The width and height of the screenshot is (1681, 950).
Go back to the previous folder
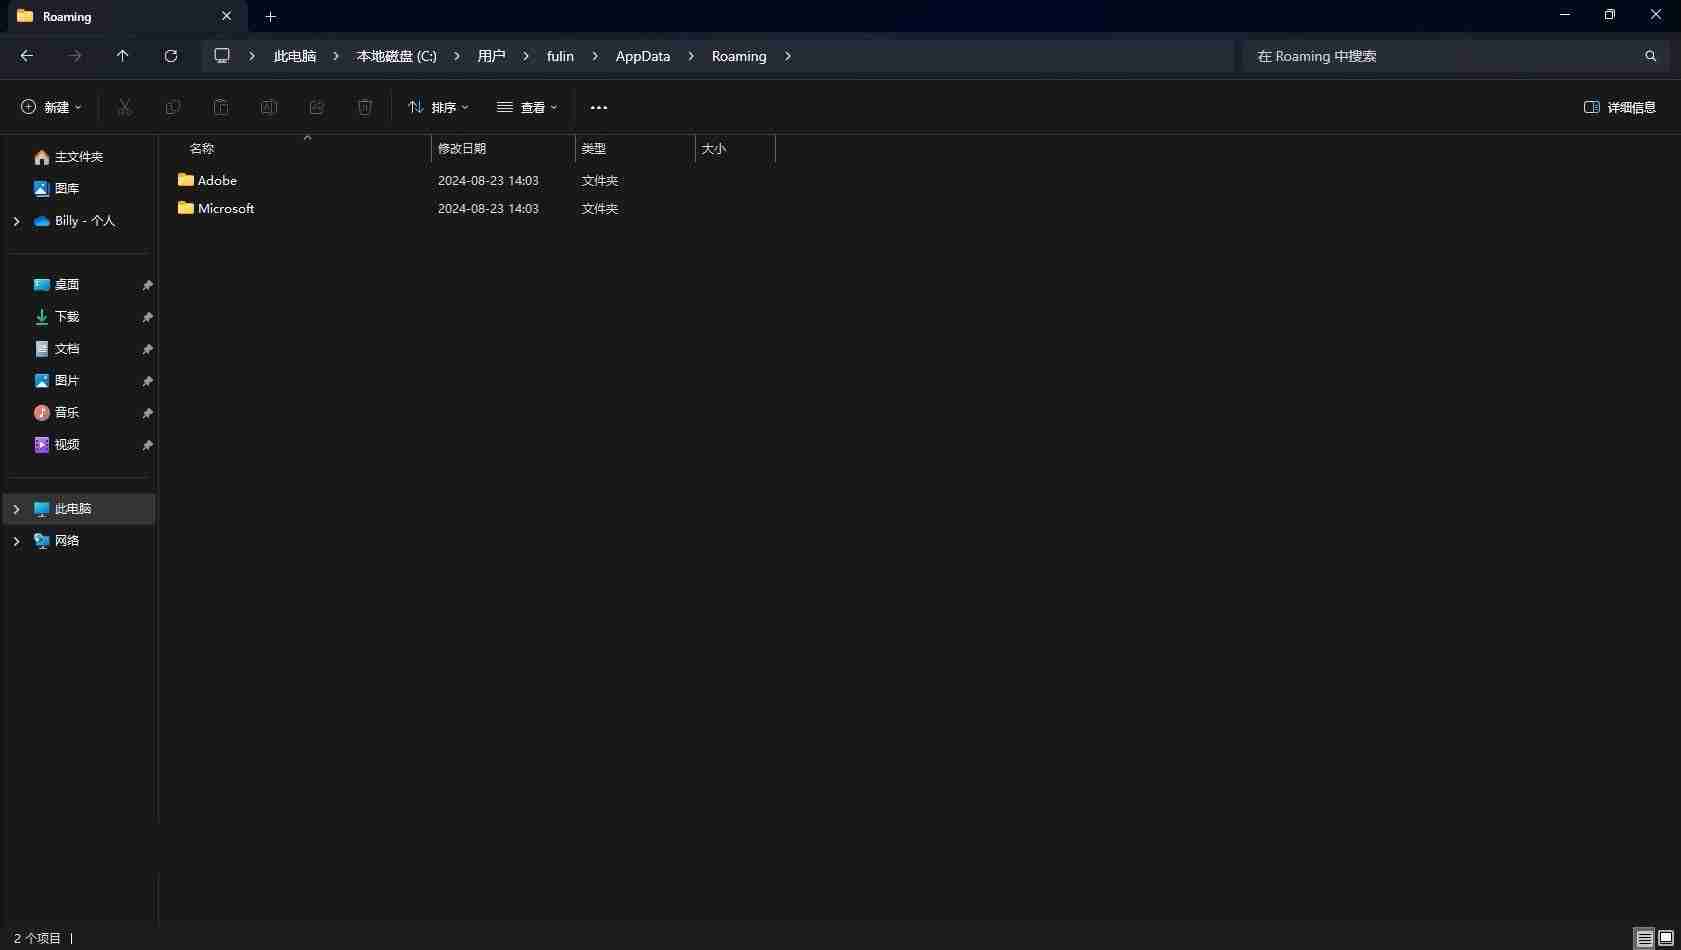point(27,56)
